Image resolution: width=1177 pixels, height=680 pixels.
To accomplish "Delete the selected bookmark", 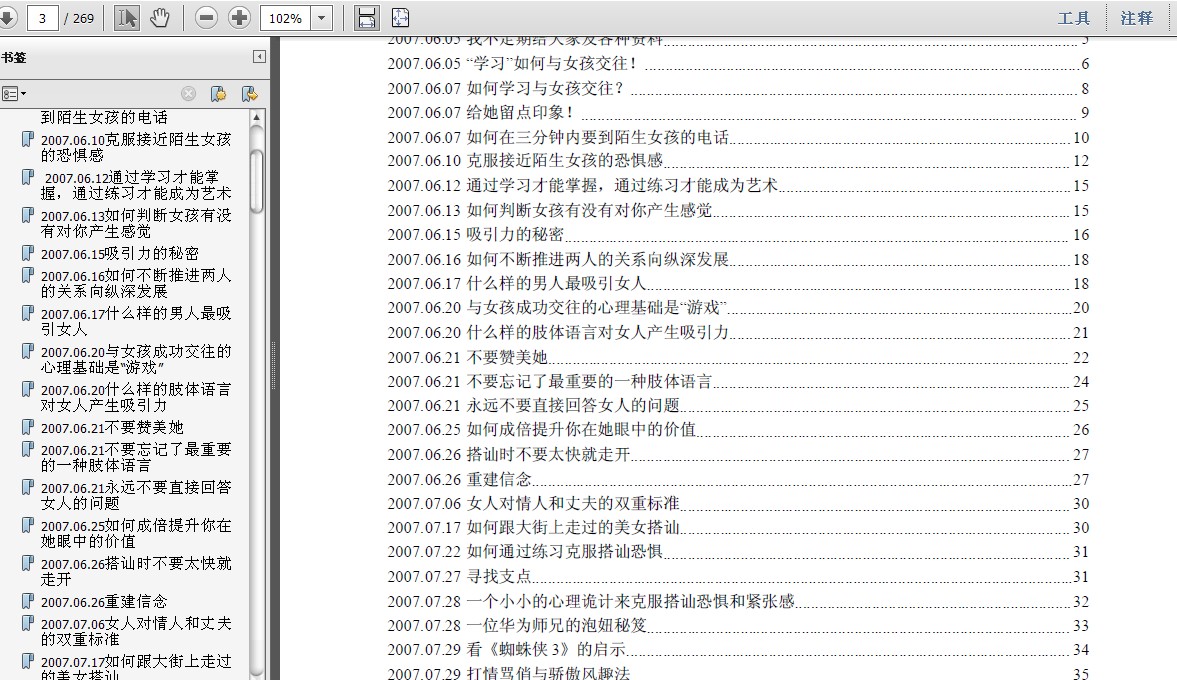I will coord(188,93).
